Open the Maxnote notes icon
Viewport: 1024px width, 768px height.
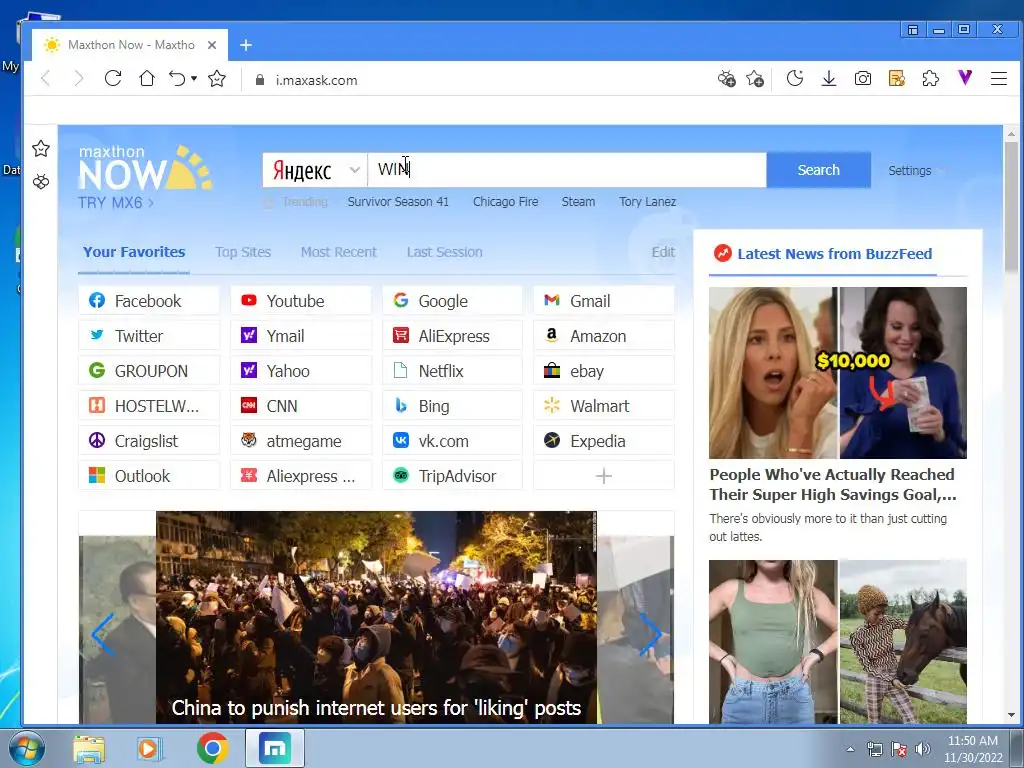click(x=897, y=79)
